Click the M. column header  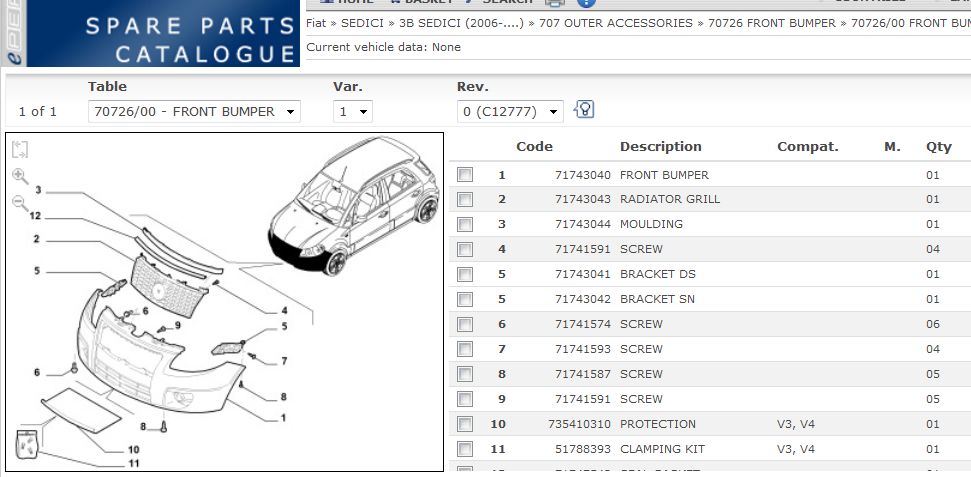tap(892, 147)
